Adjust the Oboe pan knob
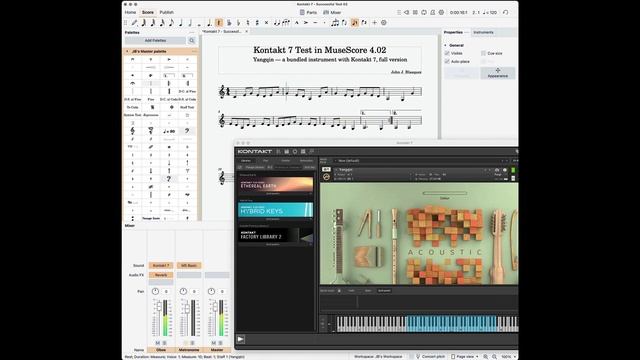Screen dimensions: 640x360 pyautogui.click(x=155, y=291)
